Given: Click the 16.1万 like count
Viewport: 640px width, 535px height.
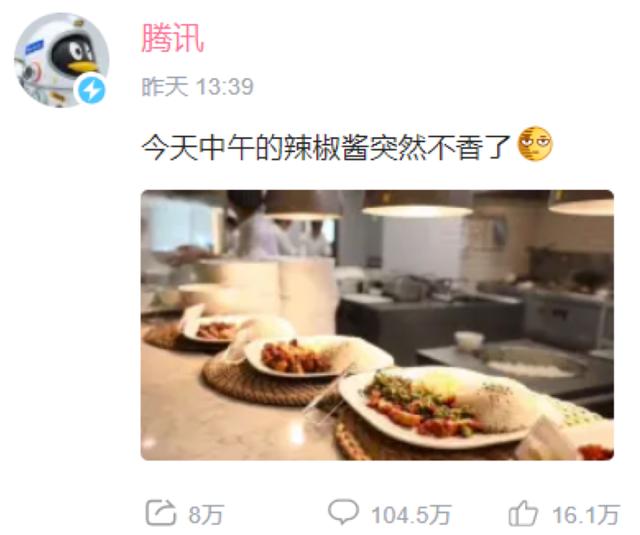Looking at the screenshot, I should 586,514.
